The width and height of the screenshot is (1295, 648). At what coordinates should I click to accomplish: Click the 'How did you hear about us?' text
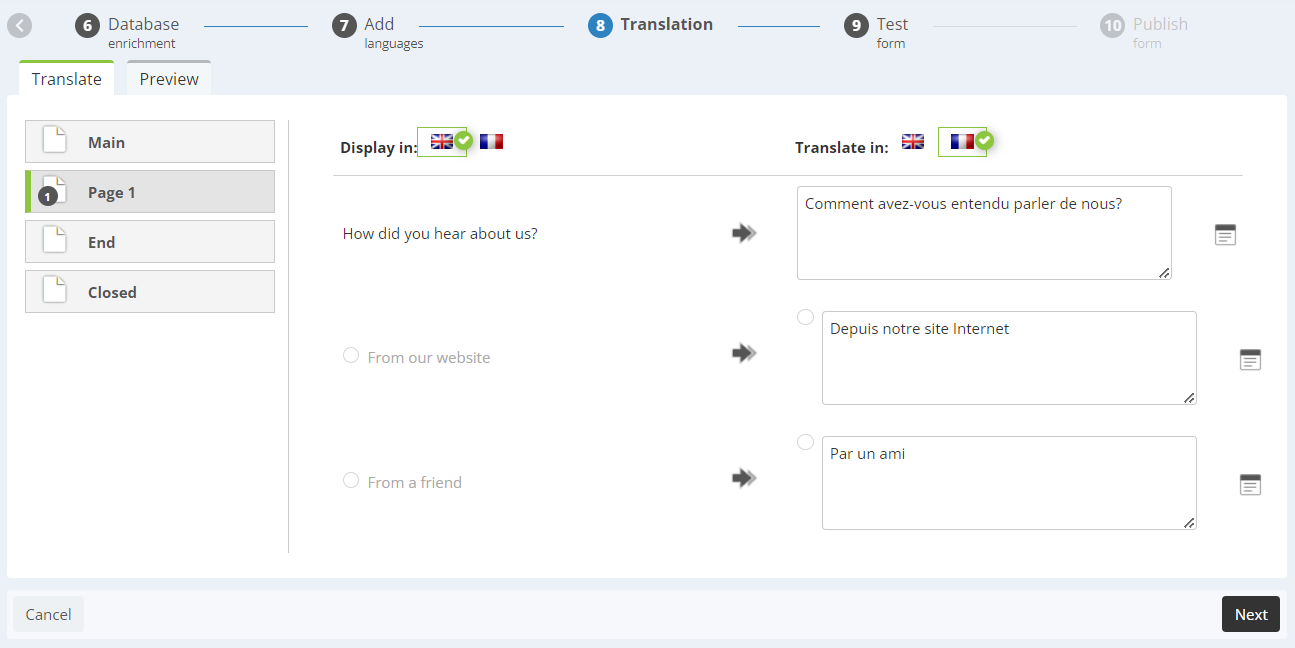coord(440,234)
